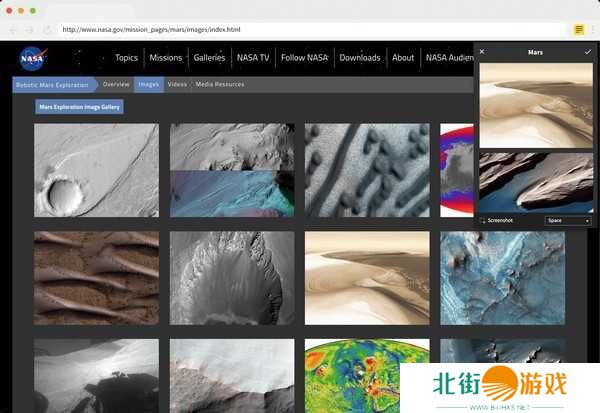600x413 pixels.
Task: Open the crater image thumbnail
Action: [x=96, y=170]
